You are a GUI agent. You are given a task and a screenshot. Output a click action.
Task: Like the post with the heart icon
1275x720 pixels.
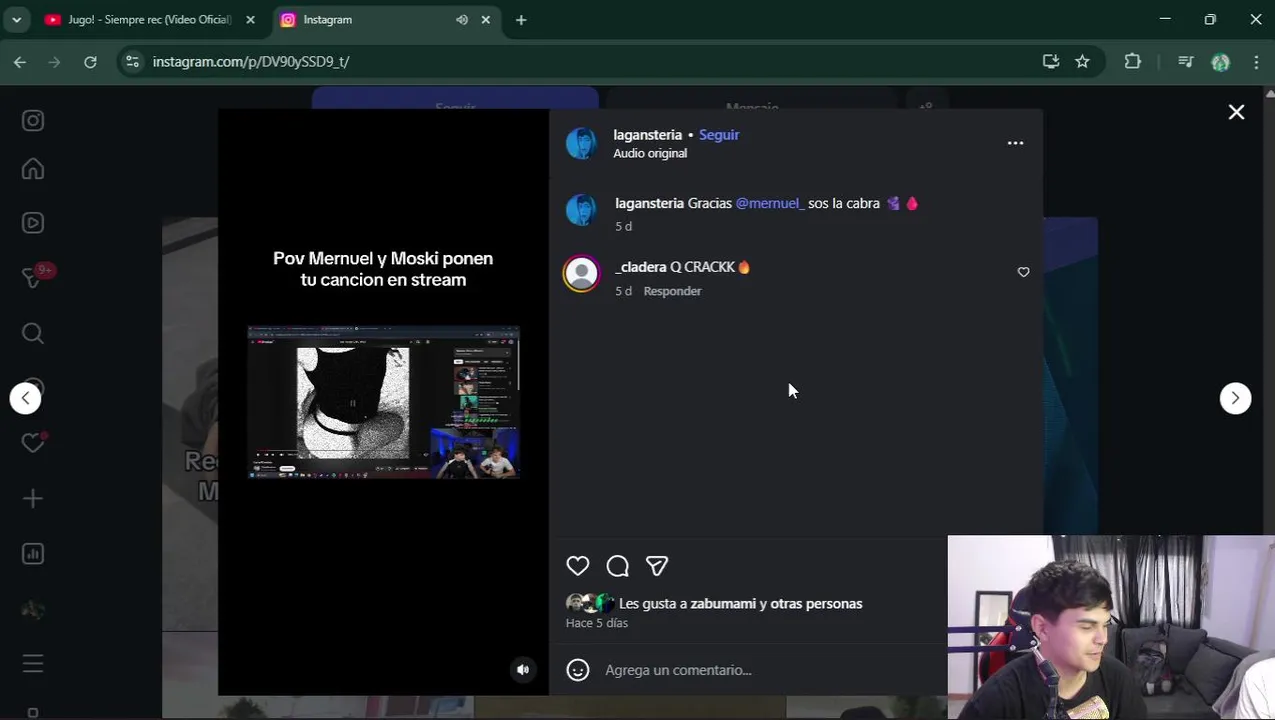[578, 566]
